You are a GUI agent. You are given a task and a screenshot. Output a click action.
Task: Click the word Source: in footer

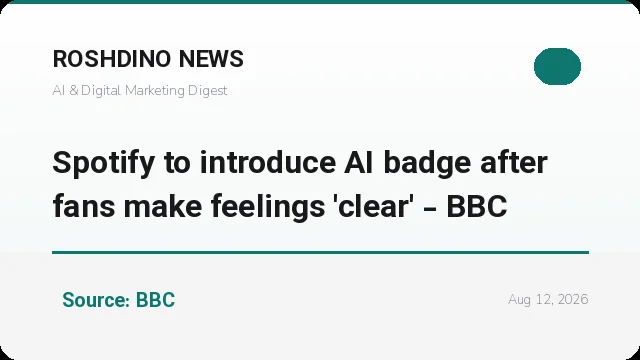point(96,300)
